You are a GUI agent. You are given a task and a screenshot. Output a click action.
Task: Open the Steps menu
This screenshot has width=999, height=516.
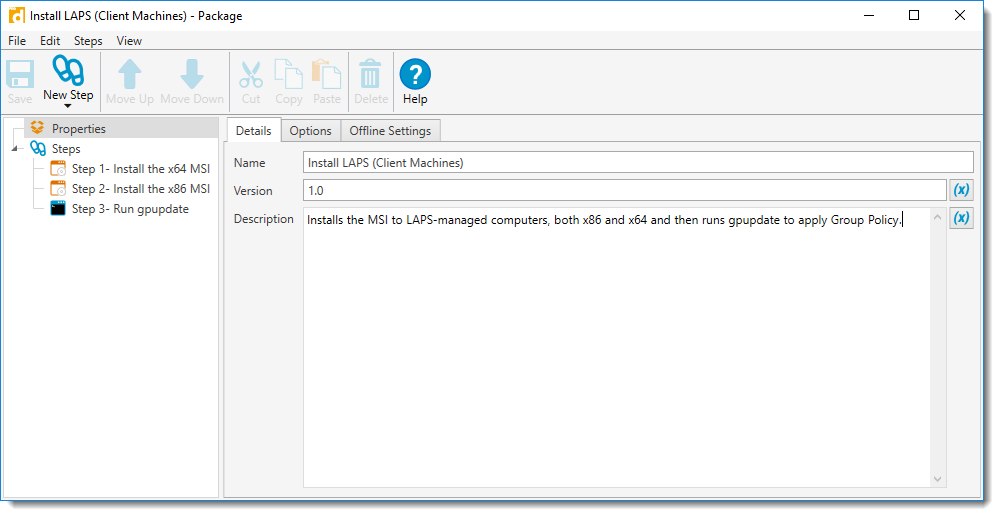[x=88, y=41]
